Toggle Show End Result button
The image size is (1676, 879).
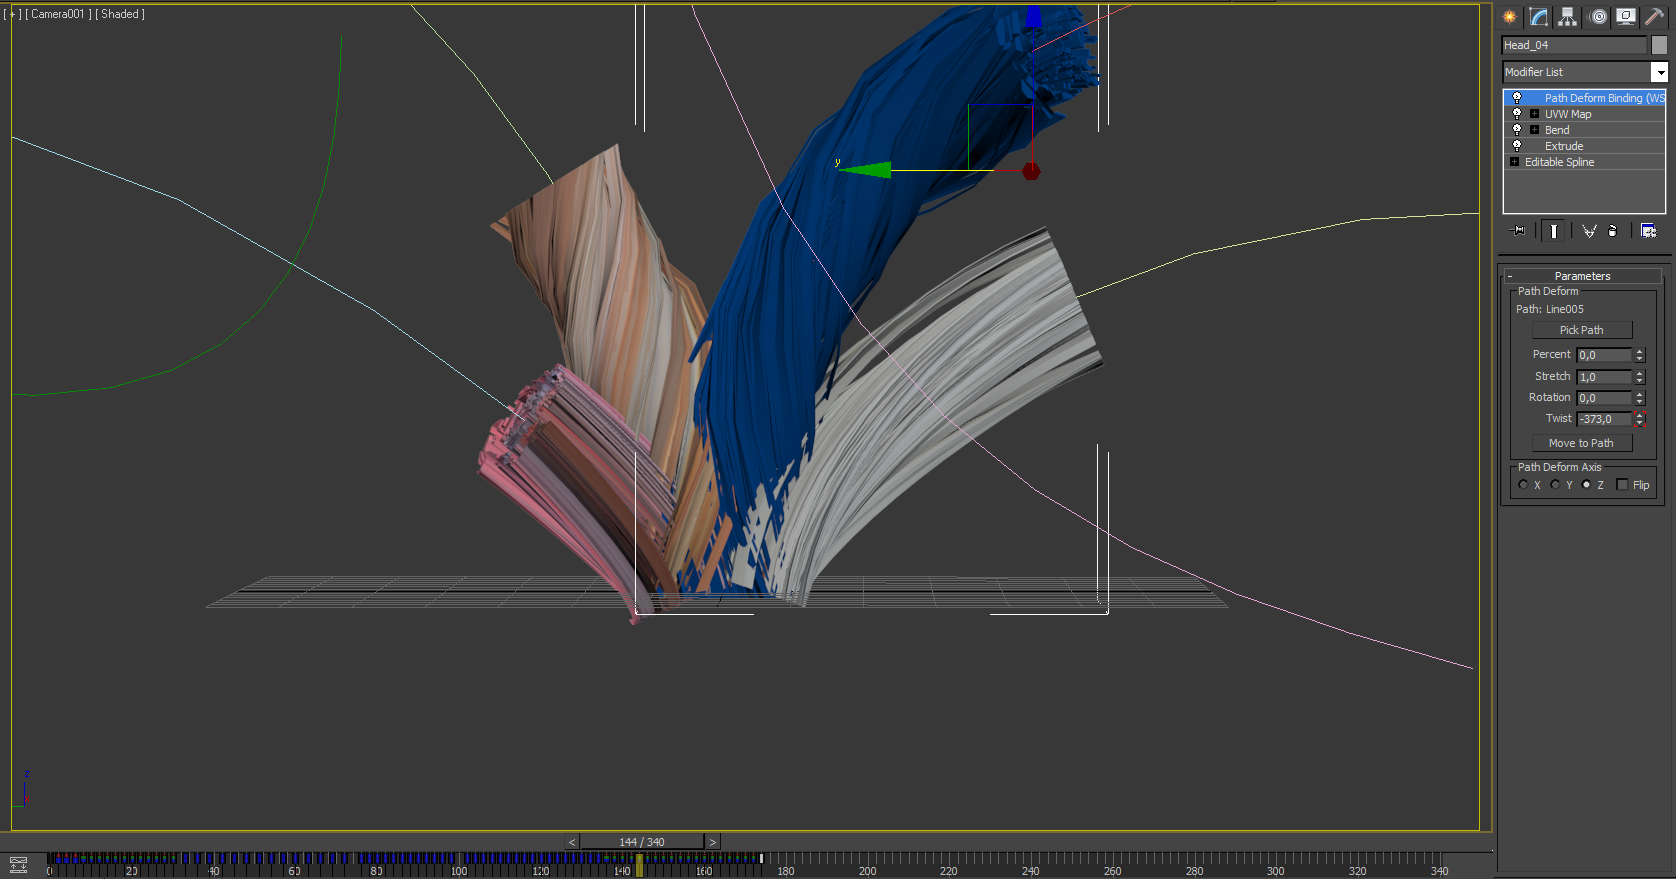[x=1553, y=231]
